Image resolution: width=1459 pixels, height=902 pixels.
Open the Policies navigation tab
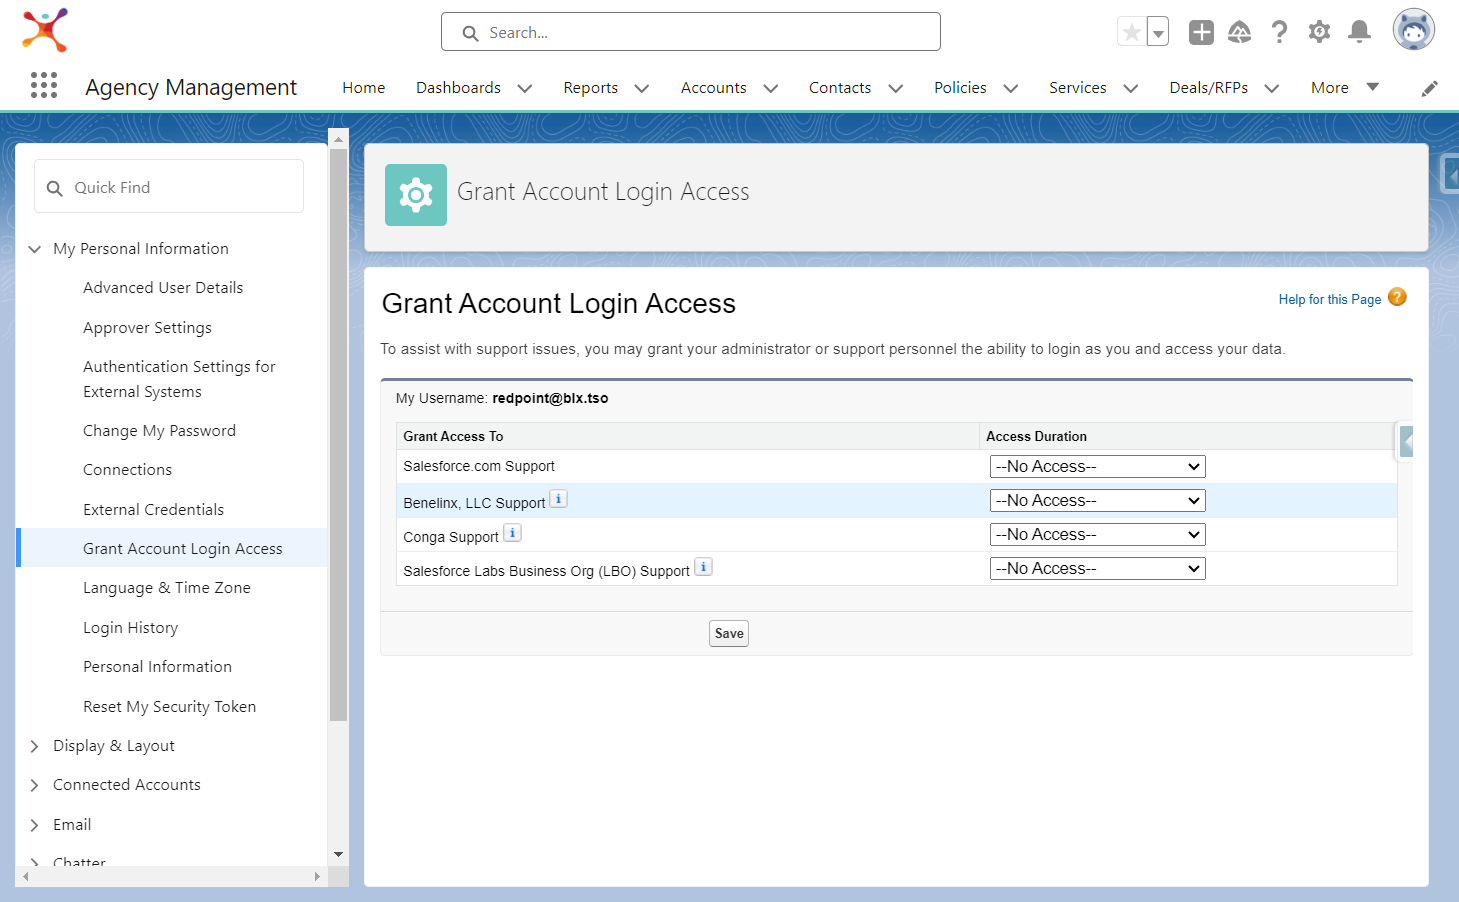tap(960, 88)
